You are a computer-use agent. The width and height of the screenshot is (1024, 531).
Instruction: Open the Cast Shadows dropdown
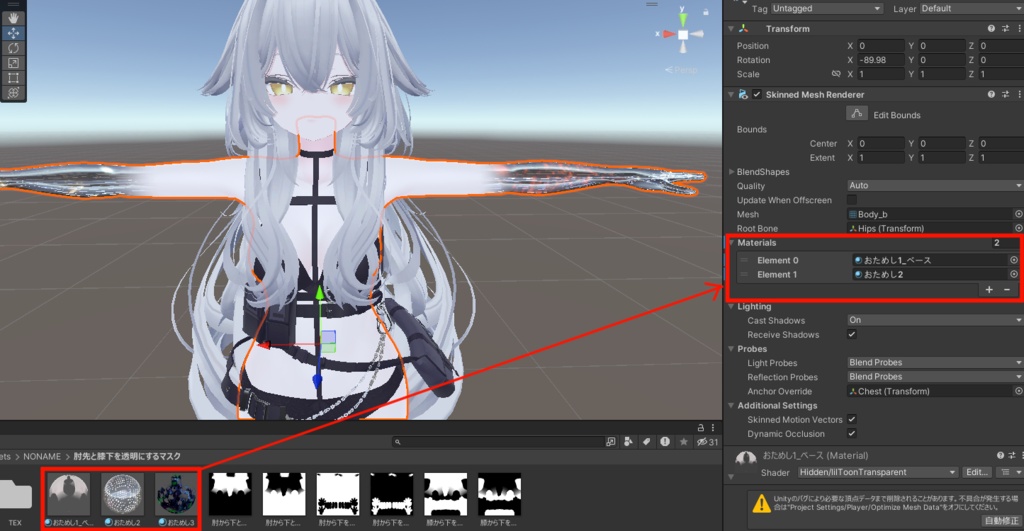pos(935,320)
